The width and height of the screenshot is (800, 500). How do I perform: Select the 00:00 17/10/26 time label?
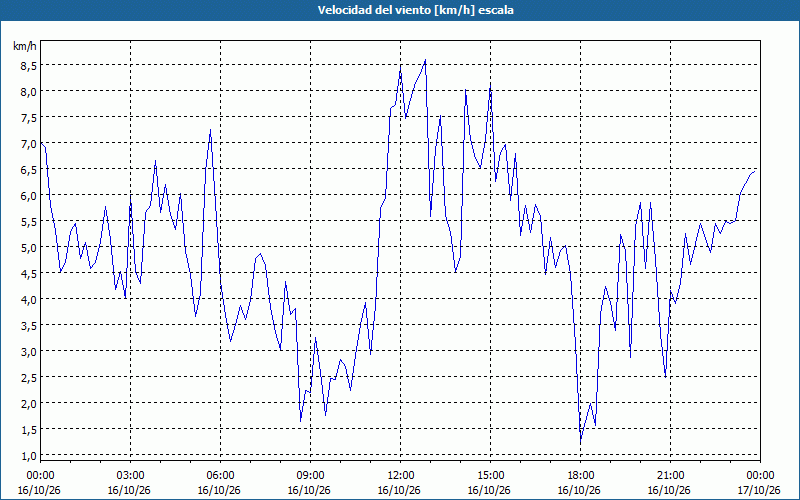coord(760,483)
